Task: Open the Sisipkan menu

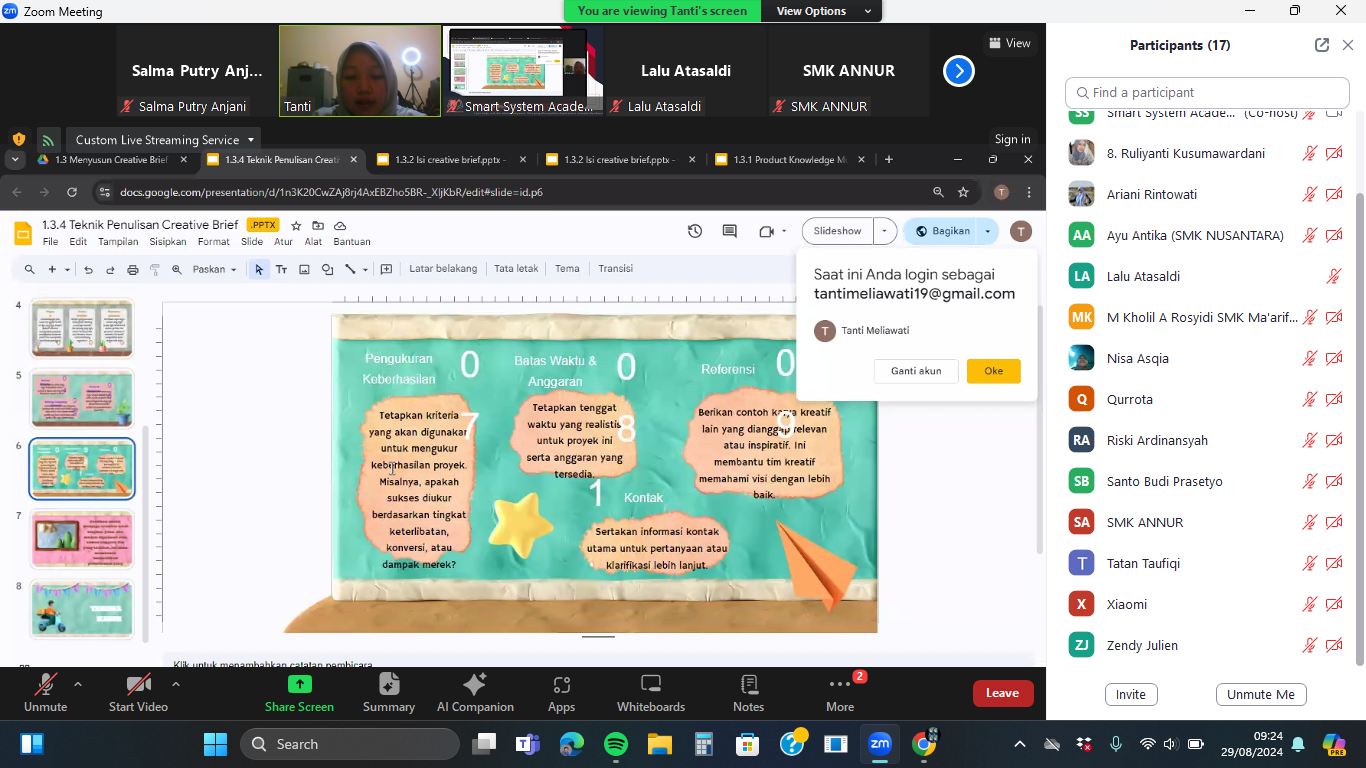Action: click(168, 242)
